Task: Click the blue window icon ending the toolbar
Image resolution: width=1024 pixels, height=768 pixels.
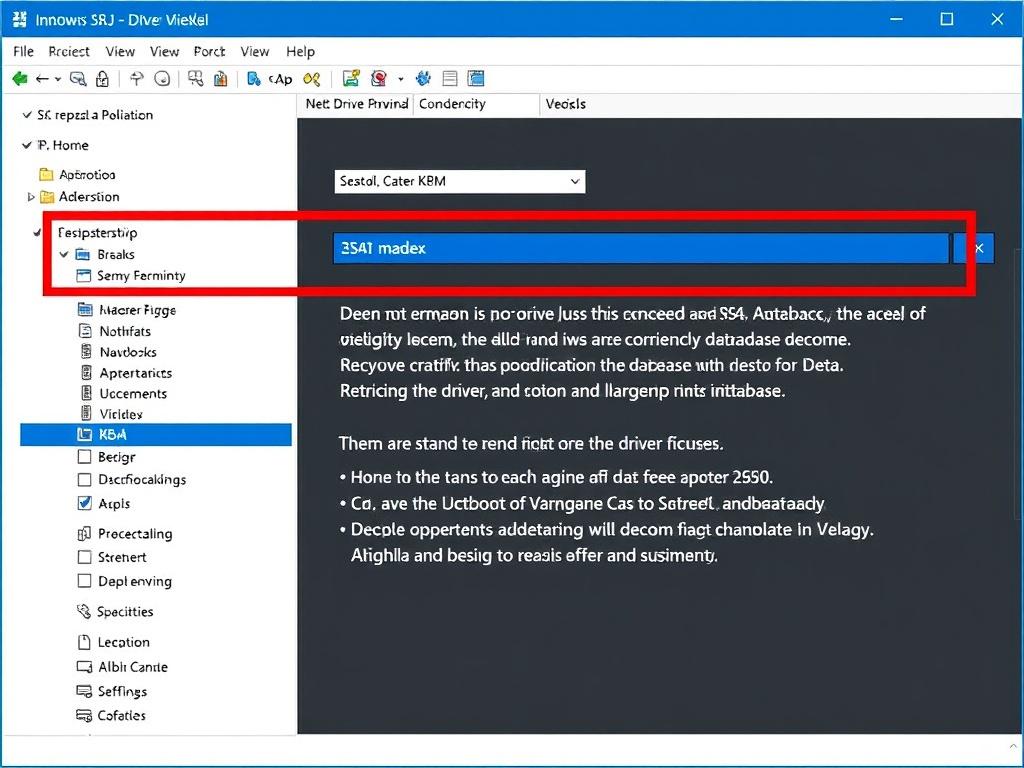Action: [476, 79]
